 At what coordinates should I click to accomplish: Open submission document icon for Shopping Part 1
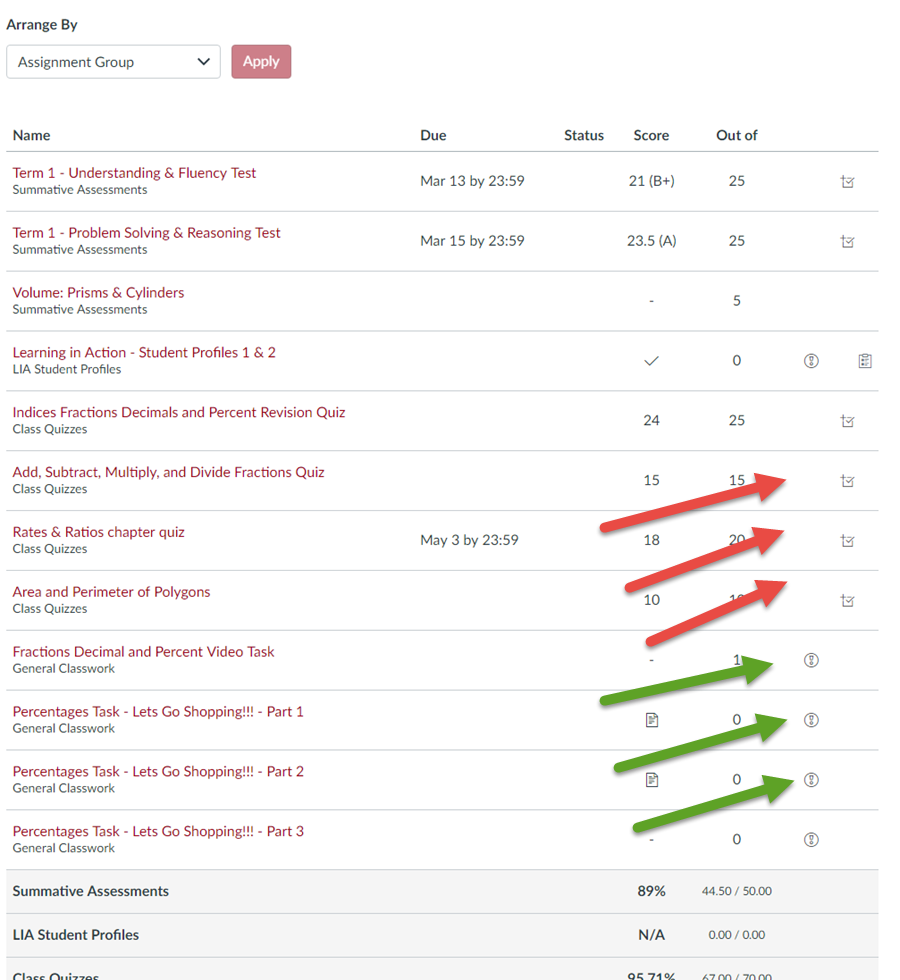[652, 720]
